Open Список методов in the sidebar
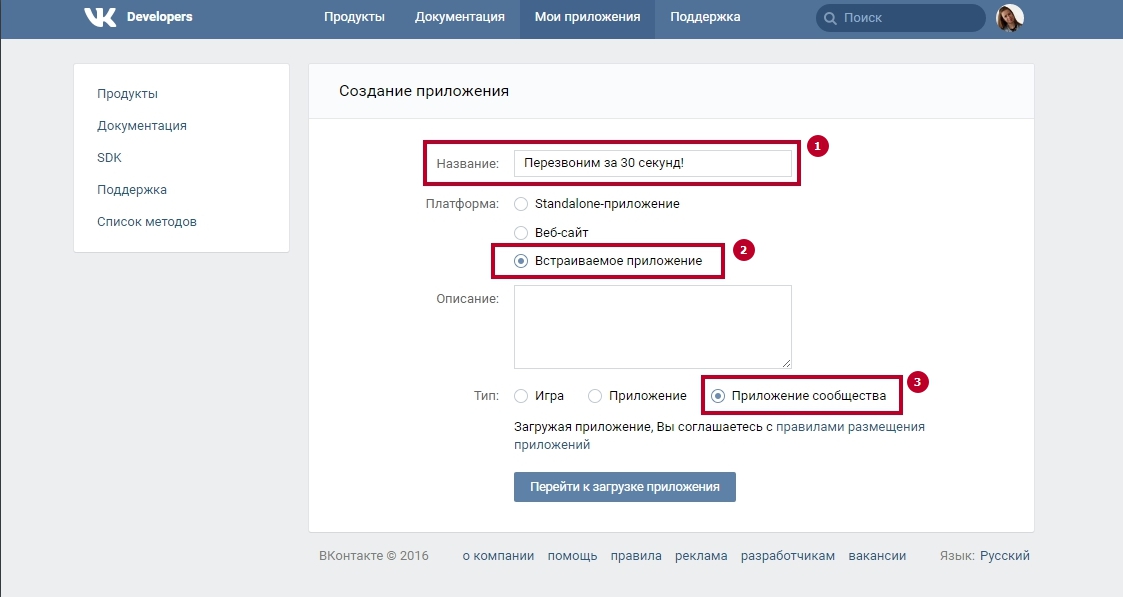 coord(147,222)
